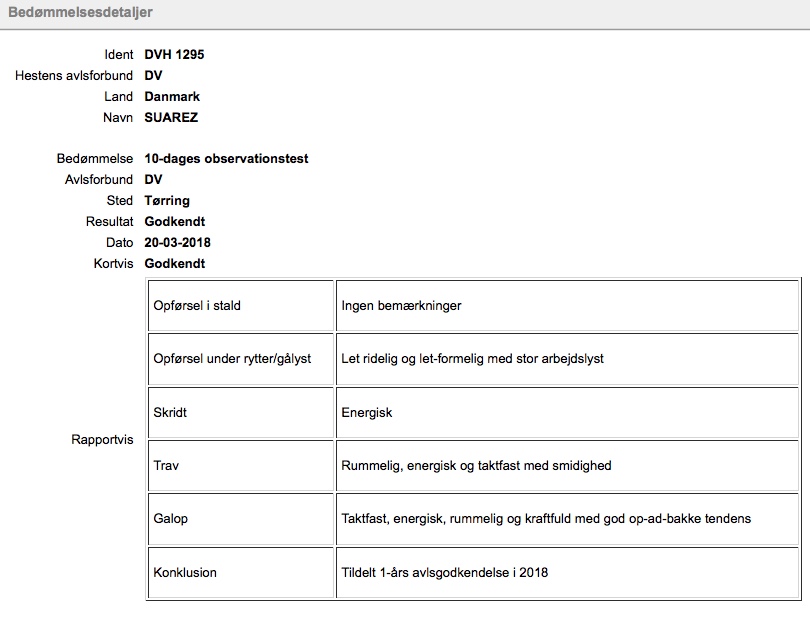The width and height of the screenshot is (810, 624).
Task: Click the Energisk cell for Skridt
Action: click(567, 413)
